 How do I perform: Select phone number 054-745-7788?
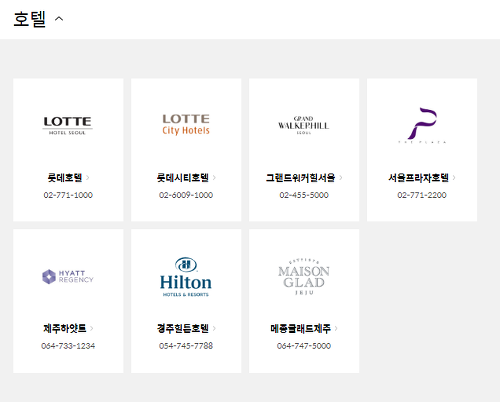[x=186, y=346]
